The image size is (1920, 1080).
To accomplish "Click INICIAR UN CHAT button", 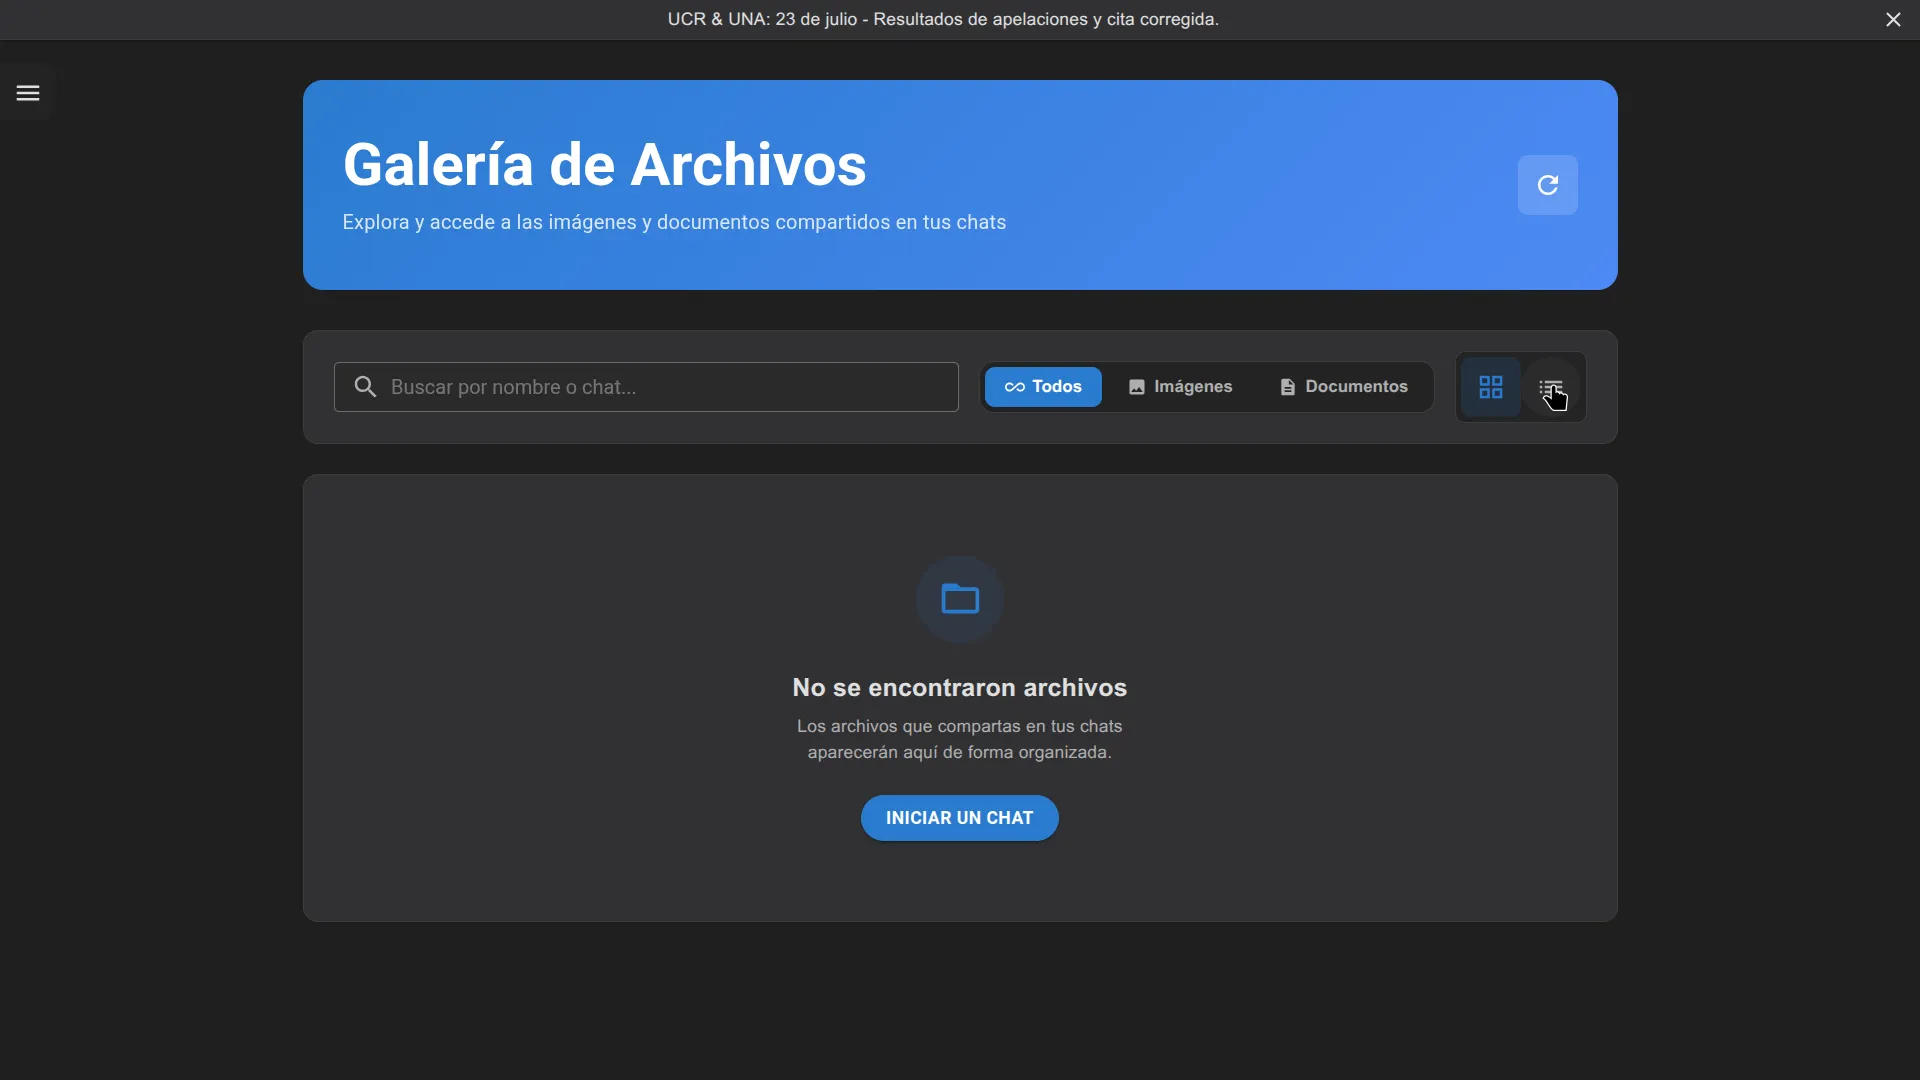I will (959, 818).
